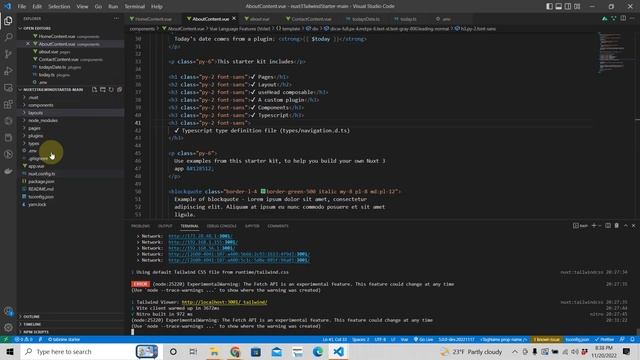
Task: Click UTF-8 encoding in status bar
Action: [x=380, y=339]
